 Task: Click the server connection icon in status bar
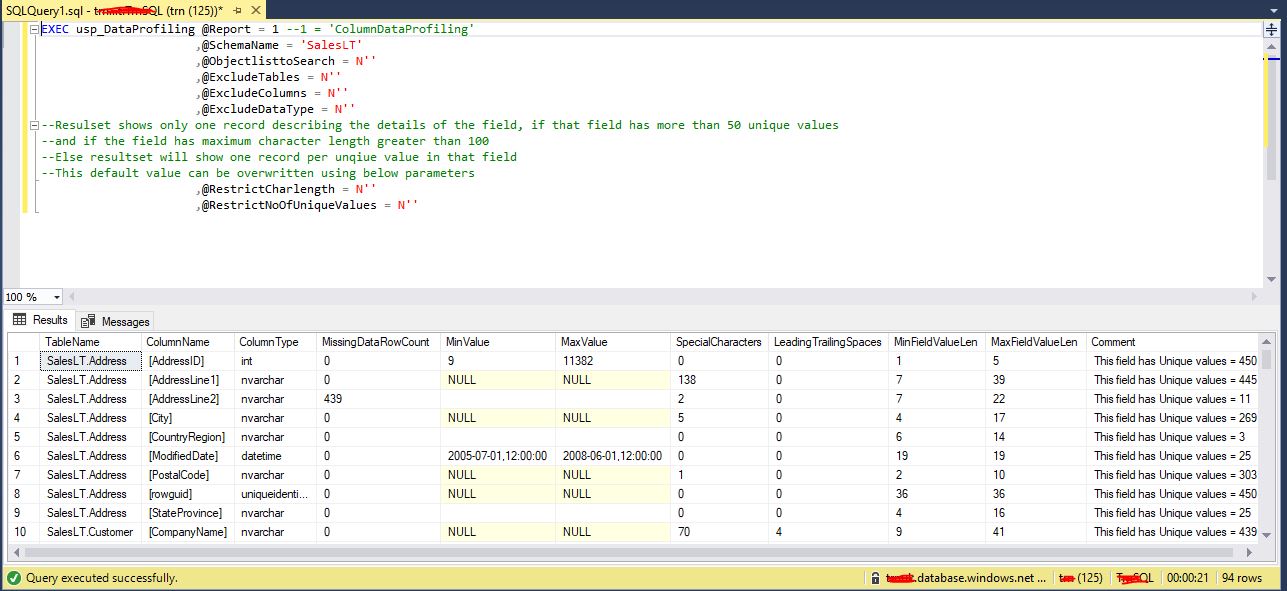pyautogui.click(x=876, y=578)
